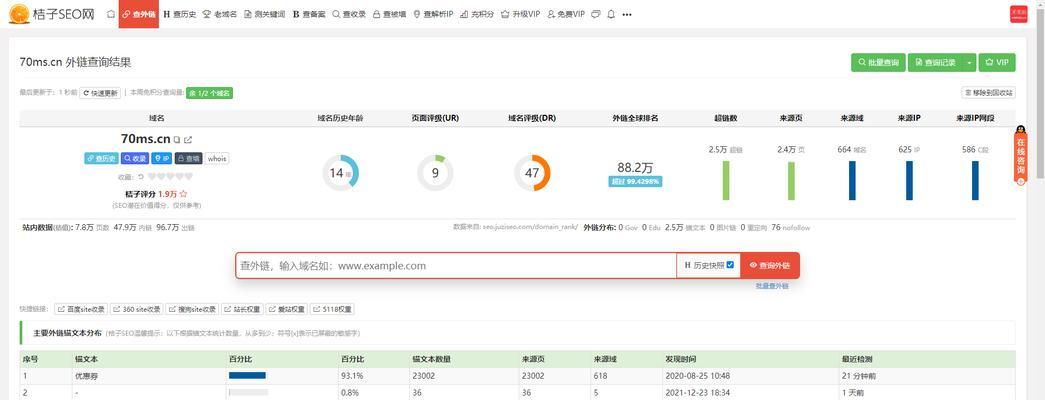The height and width of the screenshot is (400, 1045).
Task: Click the green VIP button
Action: [997, 63]
